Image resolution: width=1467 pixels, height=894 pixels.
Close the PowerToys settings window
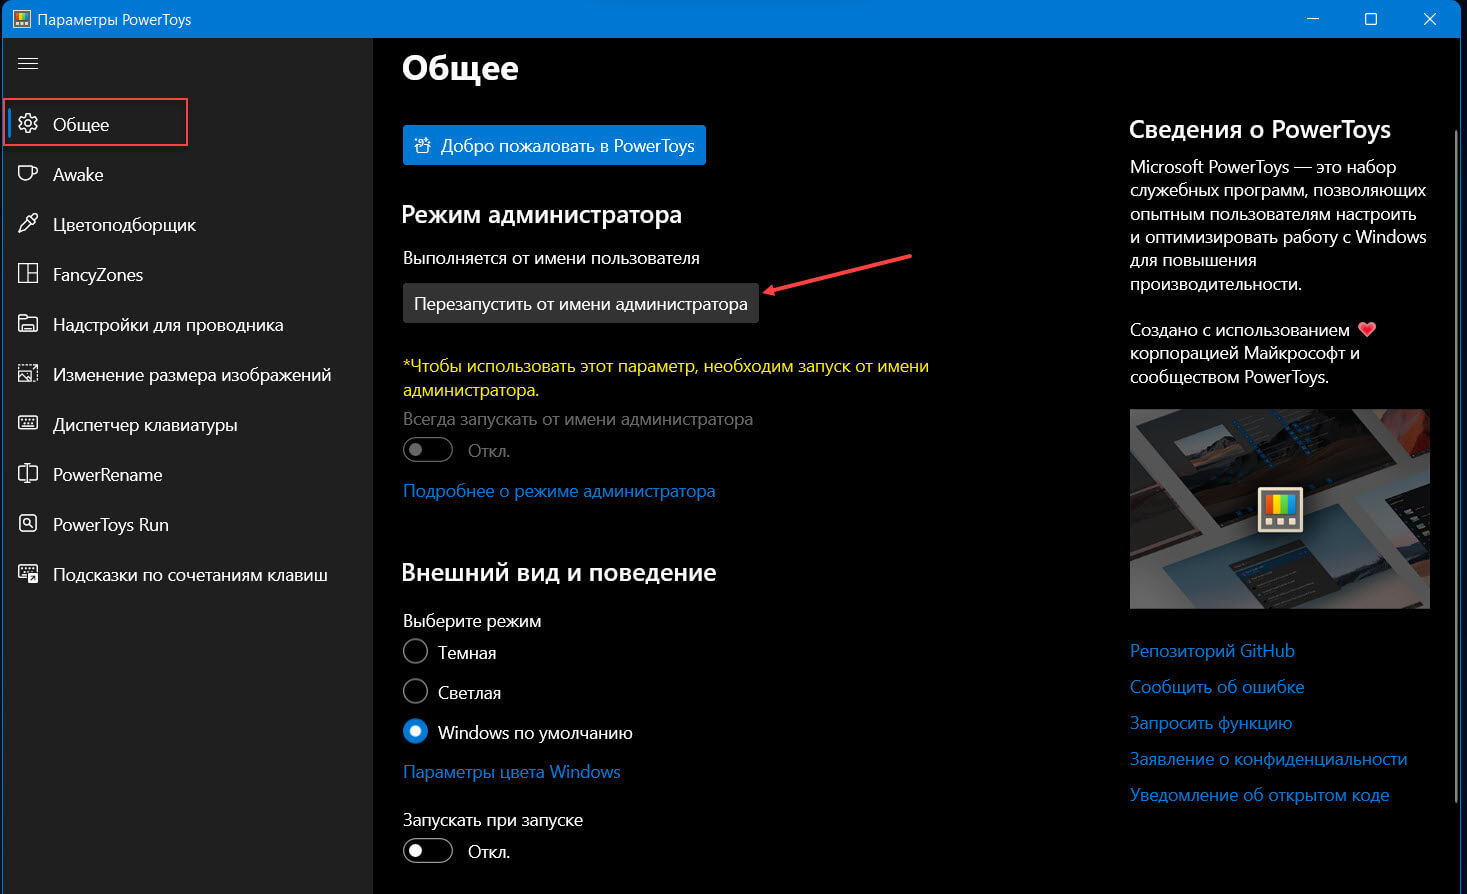click(1430, 19)
